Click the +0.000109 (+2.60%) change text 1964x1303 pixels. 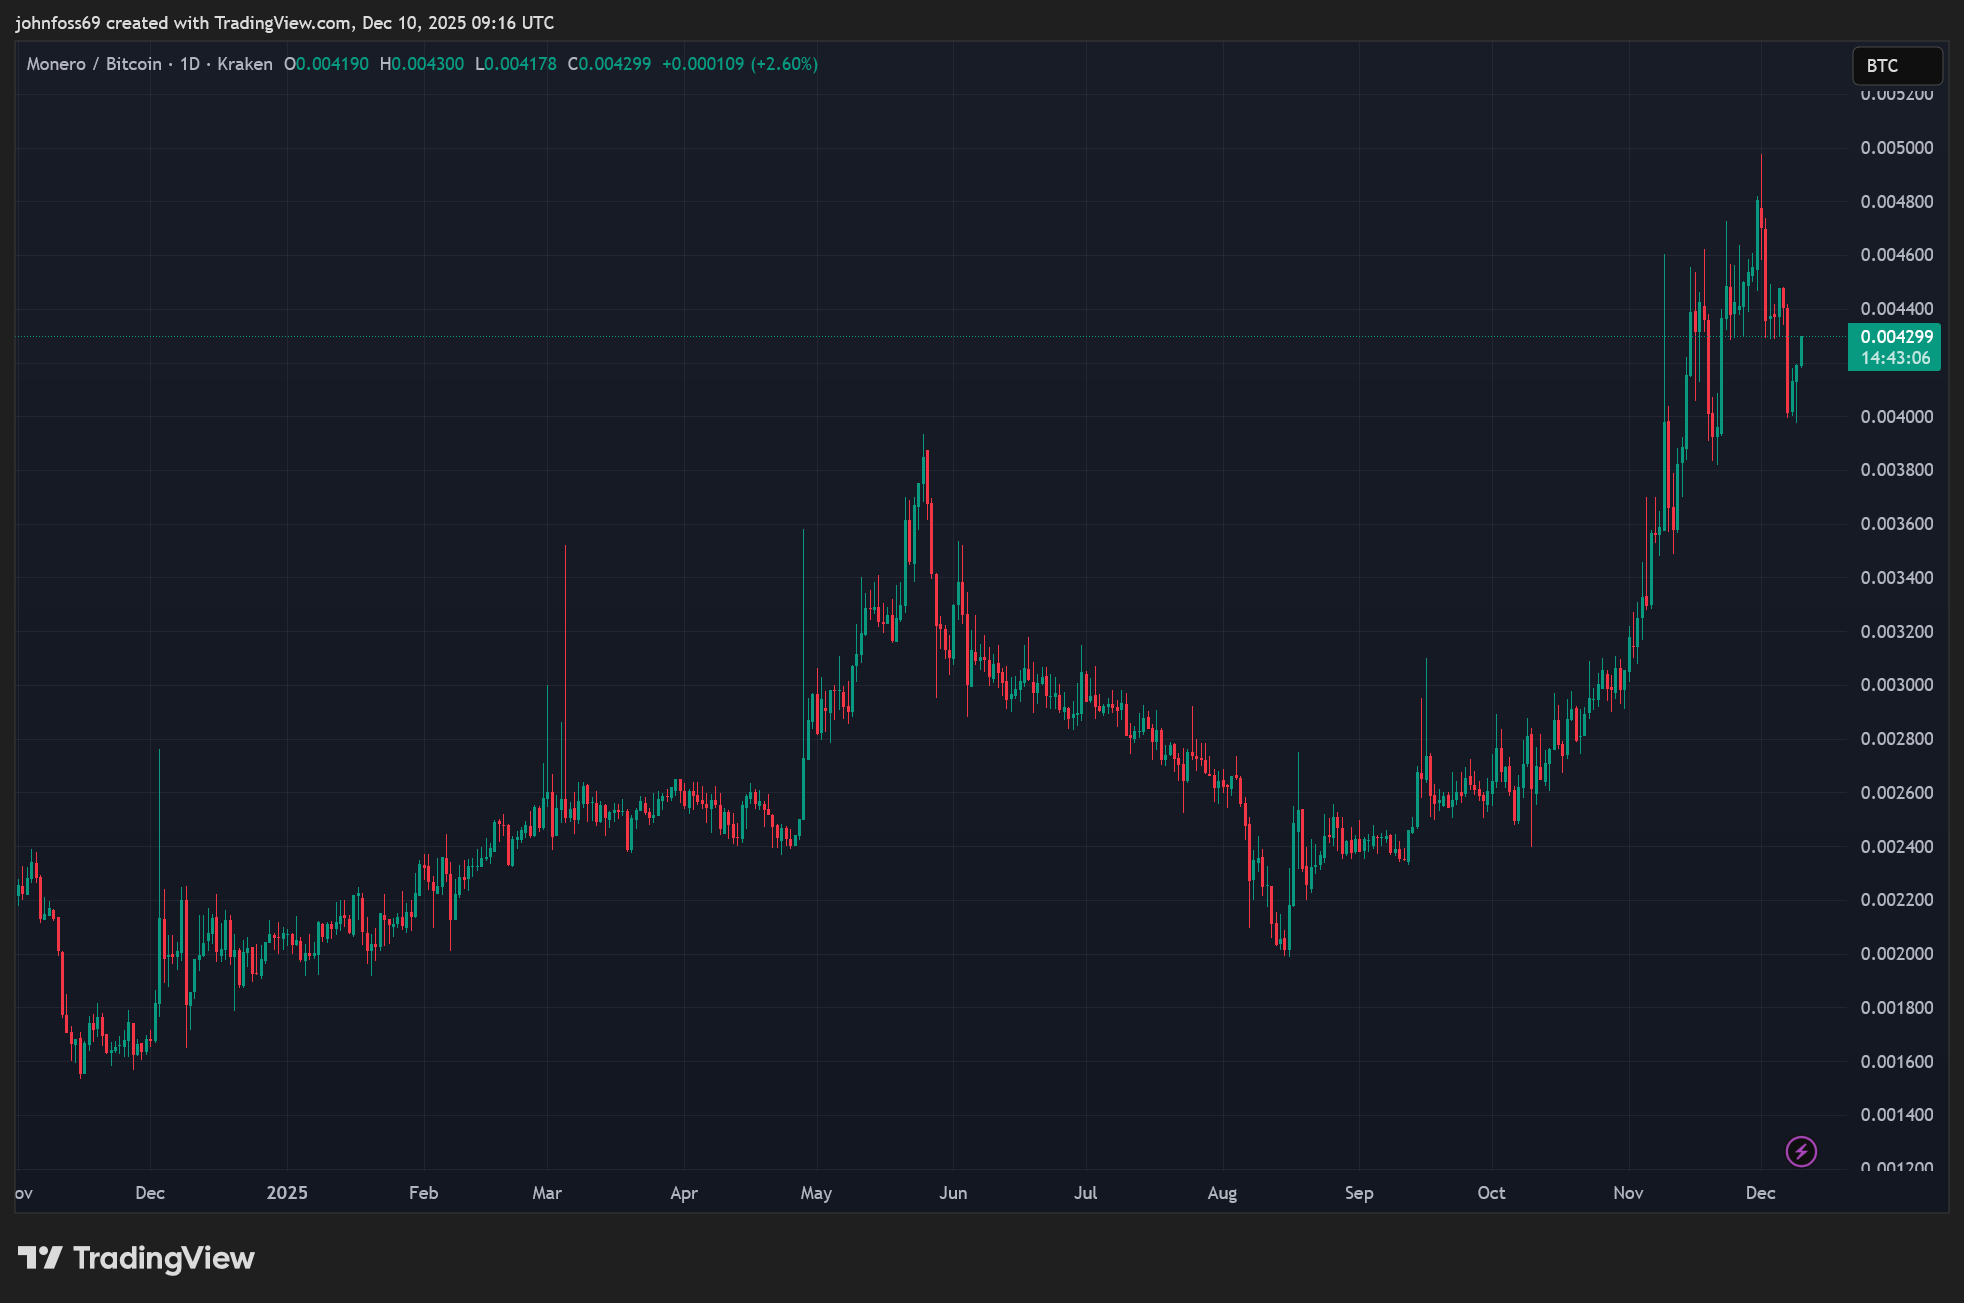pyautogui.click(x=740, y=64)
